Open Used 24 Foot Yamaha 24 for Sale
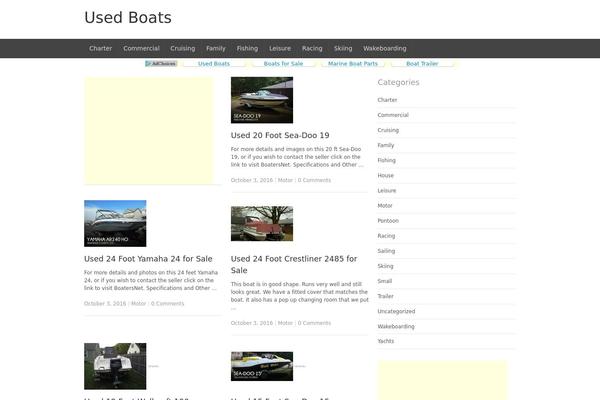 click(148, 259)
